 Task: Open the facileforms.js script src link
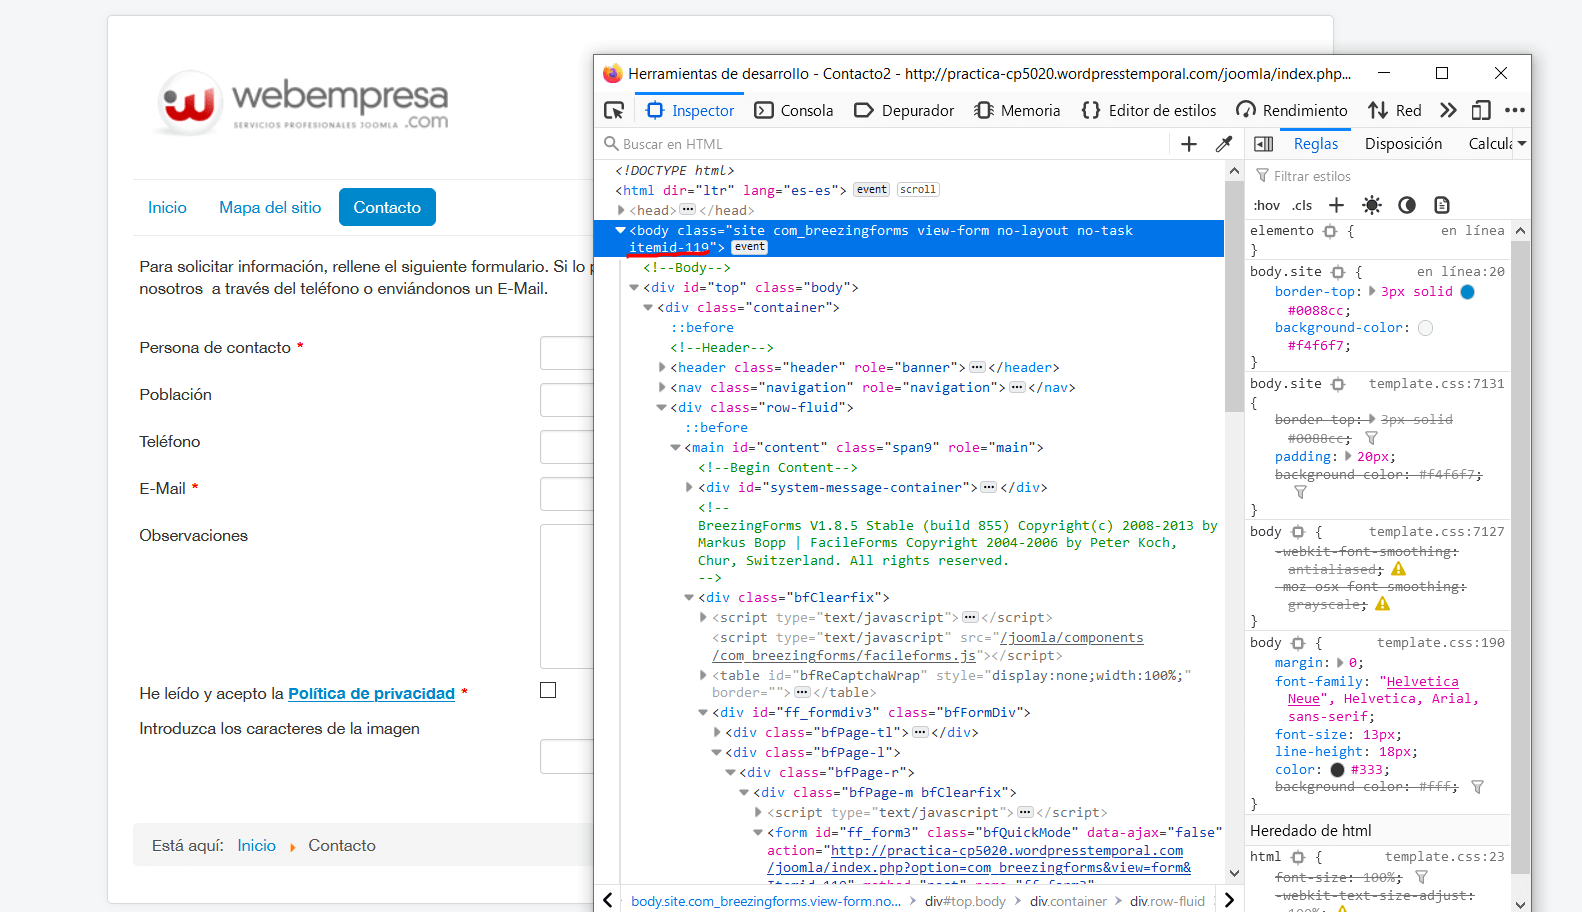[928, 647]
